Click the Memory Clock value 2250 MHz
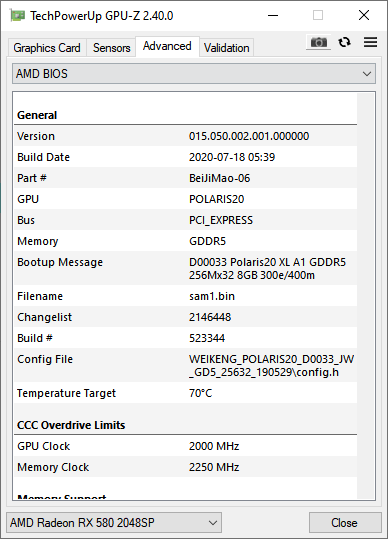 click(214, 467)
